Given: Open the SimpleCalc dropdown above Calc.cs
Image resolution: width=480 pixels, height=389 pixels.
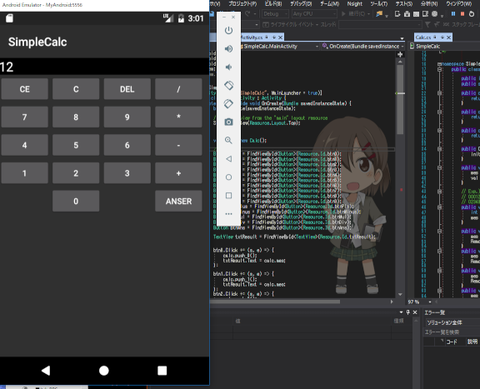Looking at the screenshot, I should [444, 46].
